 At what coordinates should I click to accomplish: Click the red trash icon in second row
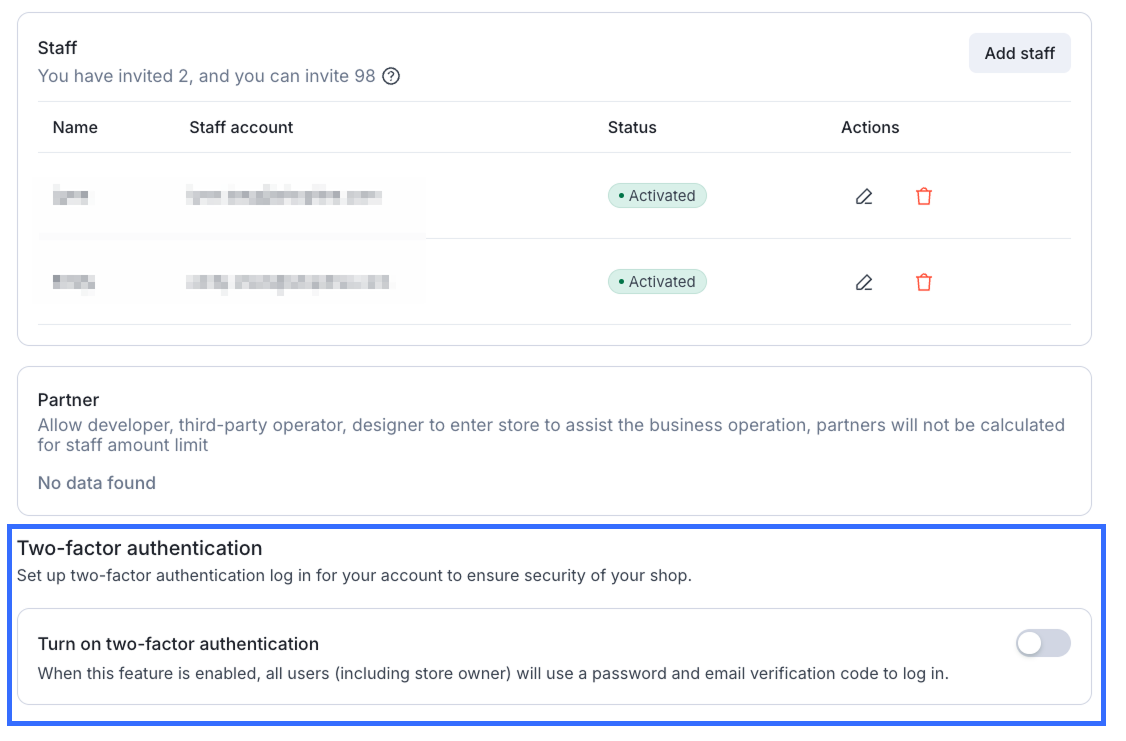pyautogui.click(x=924, y=282)
